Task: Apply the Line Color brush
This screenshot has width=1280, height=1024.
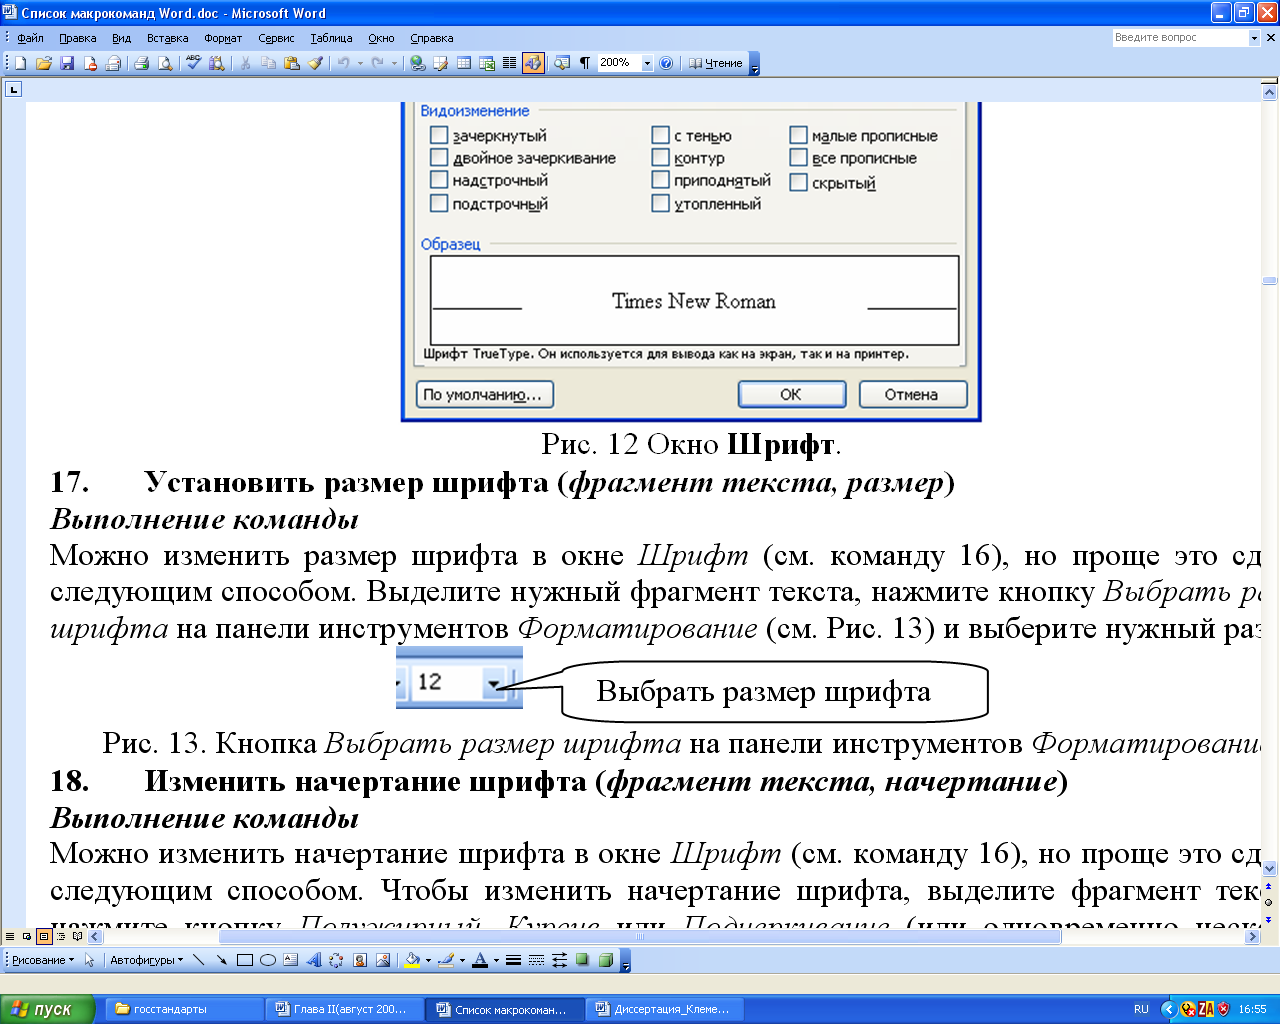Action: [446, 960]
